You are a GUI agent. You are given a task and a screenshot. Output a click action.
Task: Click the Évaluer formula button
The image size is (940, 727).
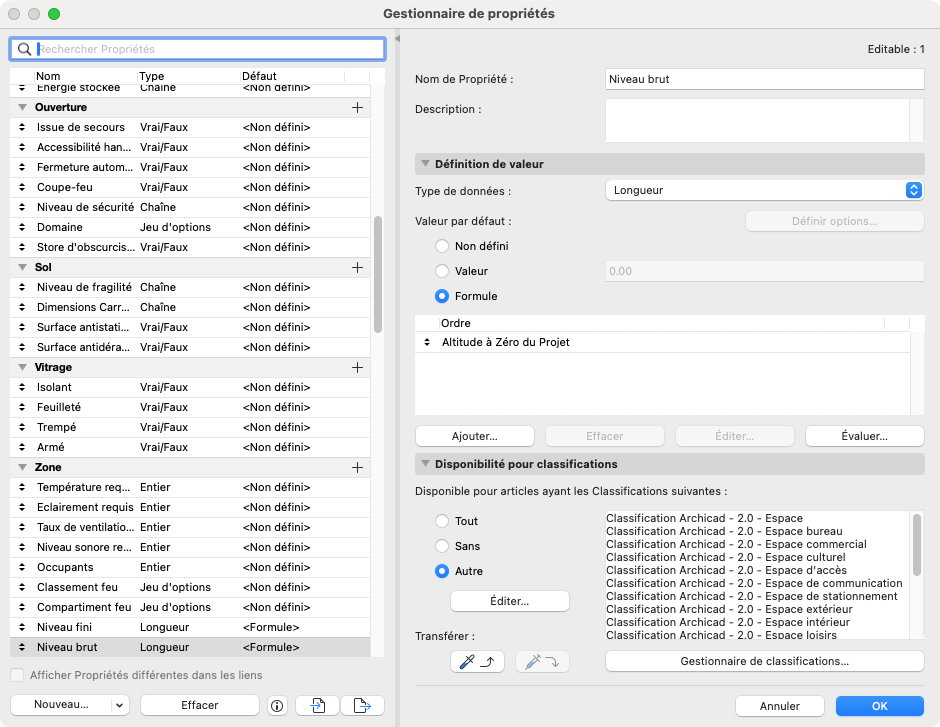(x=864, y=436)
